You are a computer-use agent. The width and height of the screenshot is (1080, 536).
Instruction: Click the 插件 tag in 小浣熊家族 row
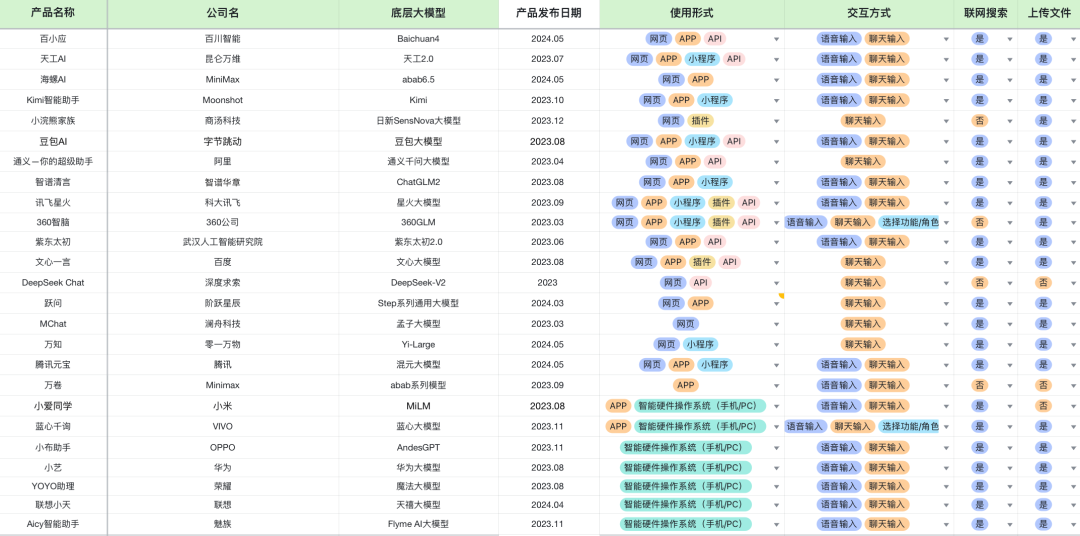click(700, 121)
